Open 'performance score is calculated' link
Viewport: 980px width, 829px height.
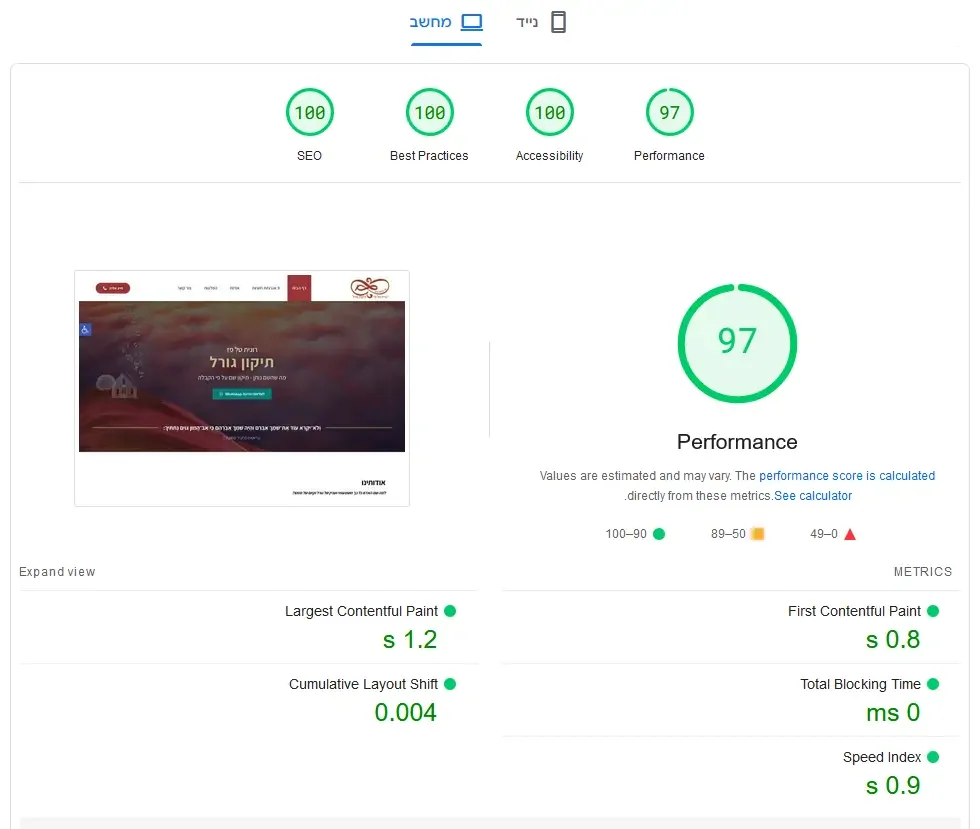click(847, 476)
